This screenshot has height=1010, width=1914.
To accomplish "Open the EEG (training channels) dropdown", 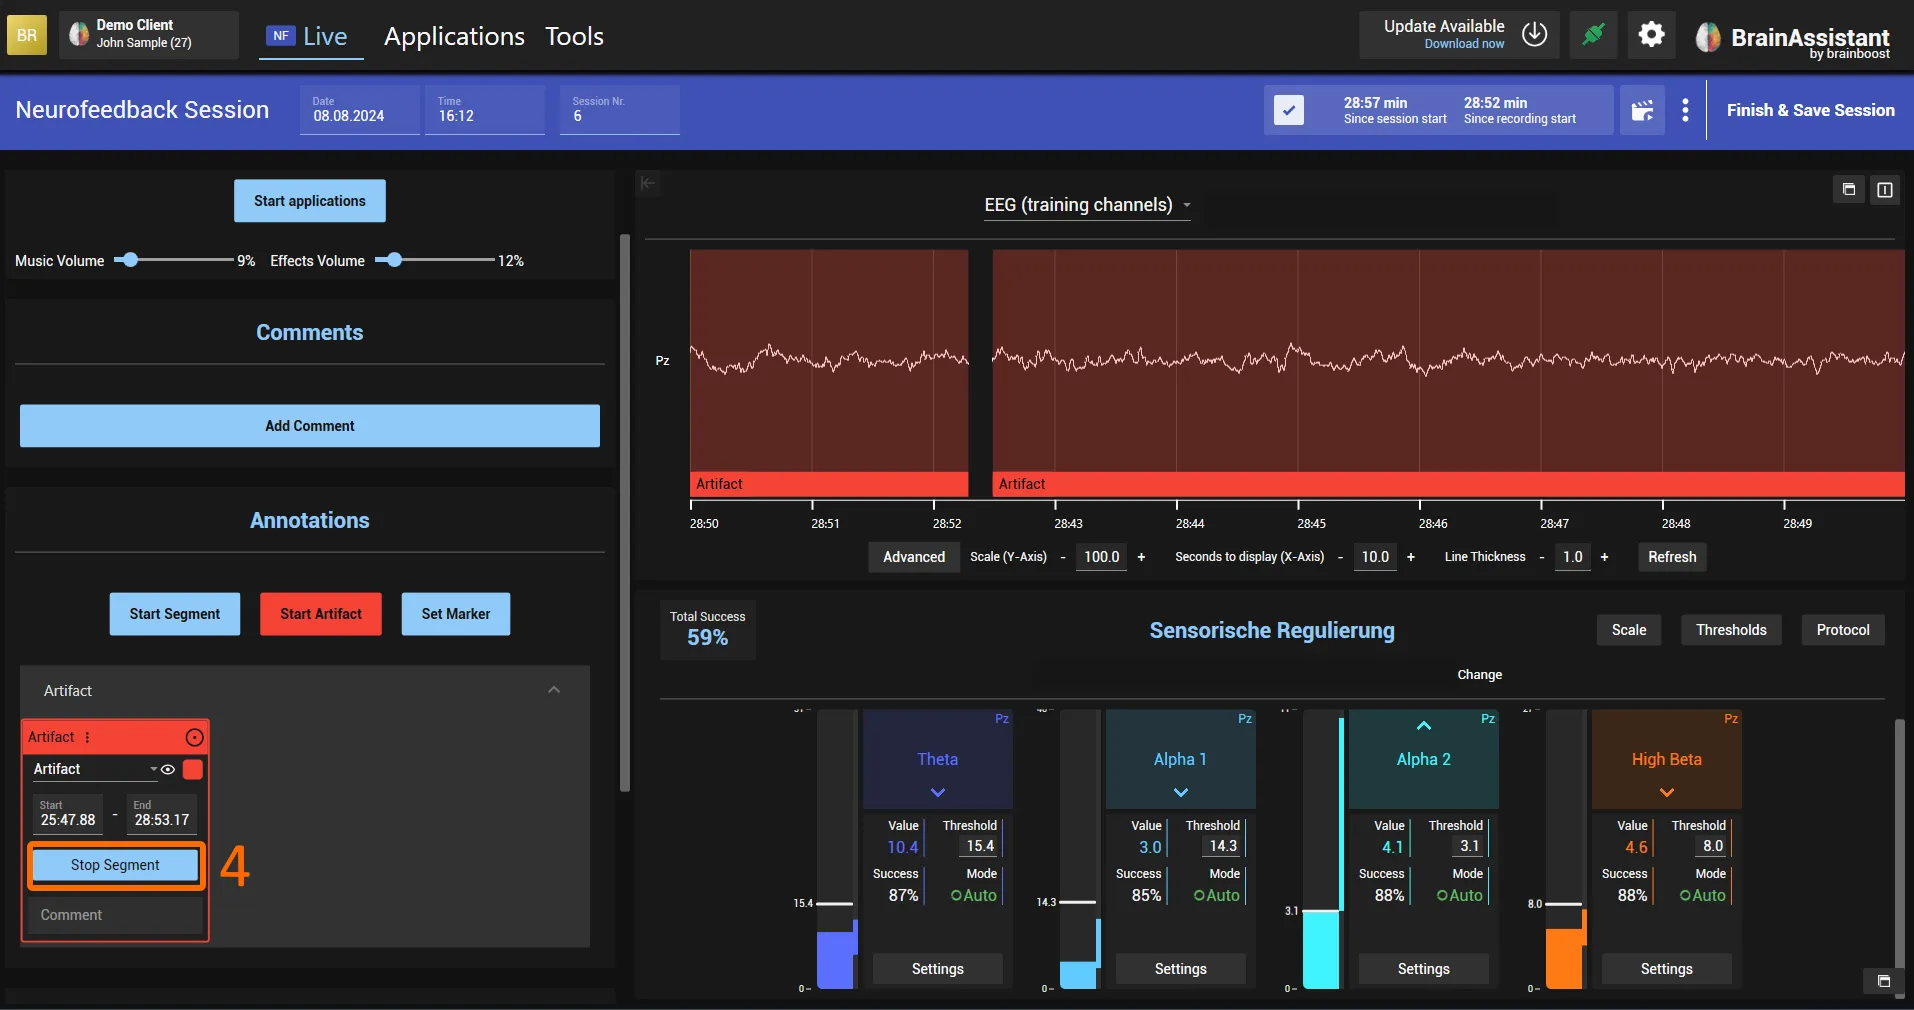I will click(x=1087, y=205).
